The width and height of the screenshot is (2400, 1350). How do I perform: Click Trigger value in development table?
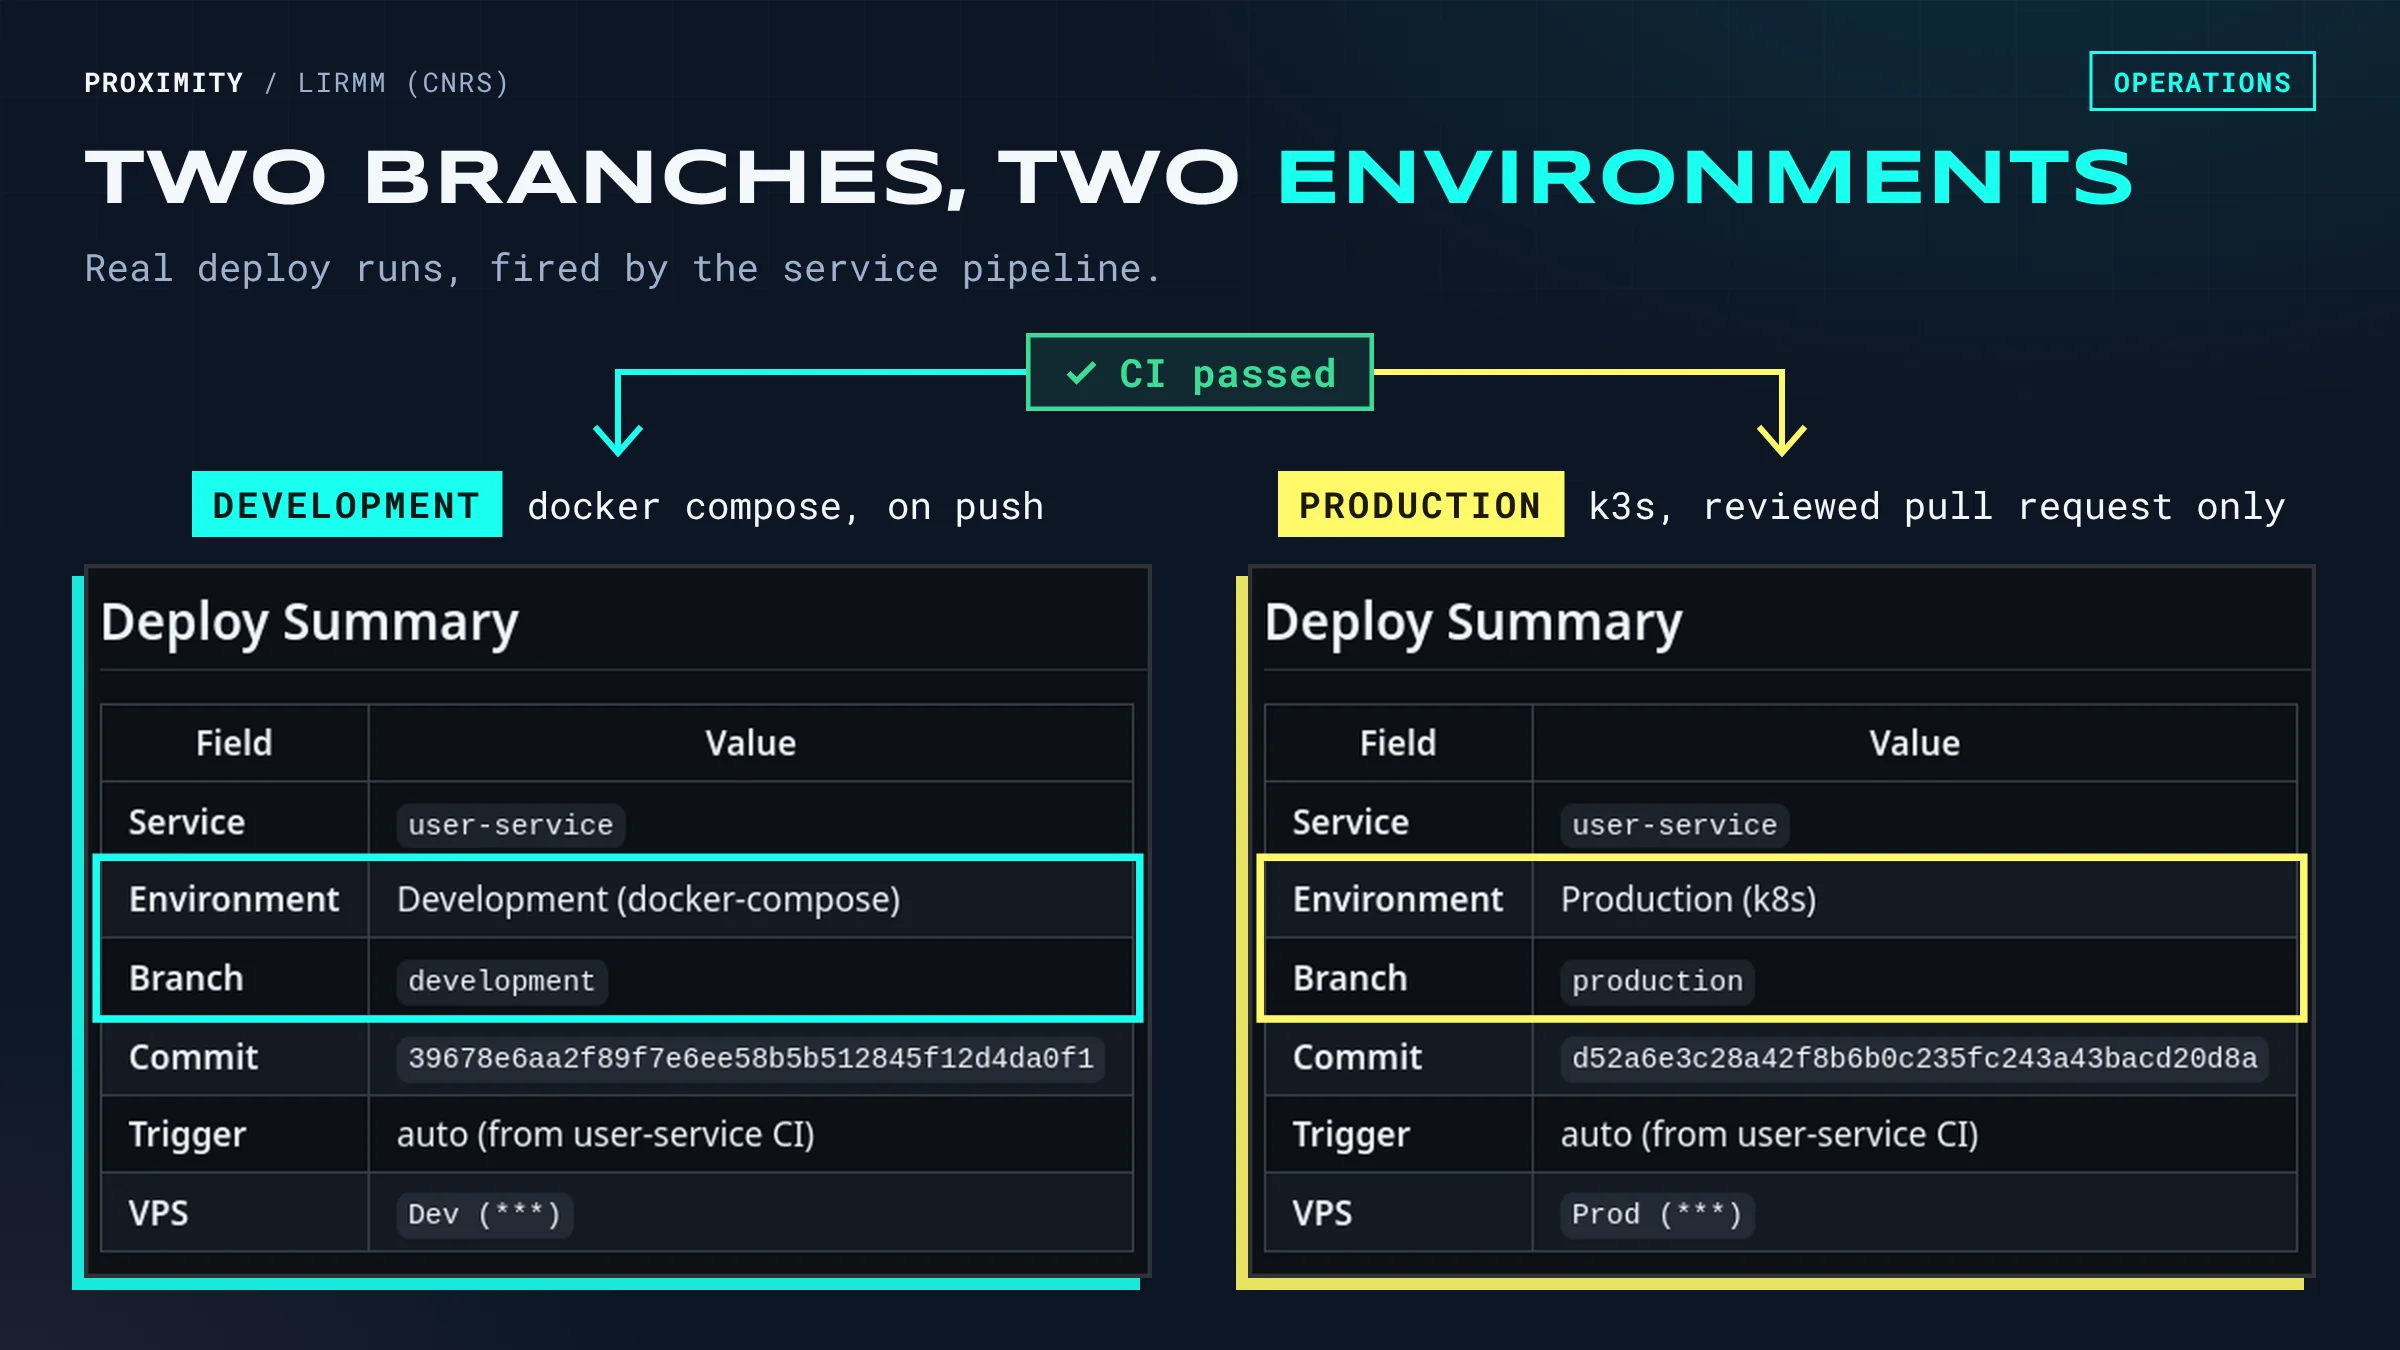pyautogui.click(x=606, y=1135)
